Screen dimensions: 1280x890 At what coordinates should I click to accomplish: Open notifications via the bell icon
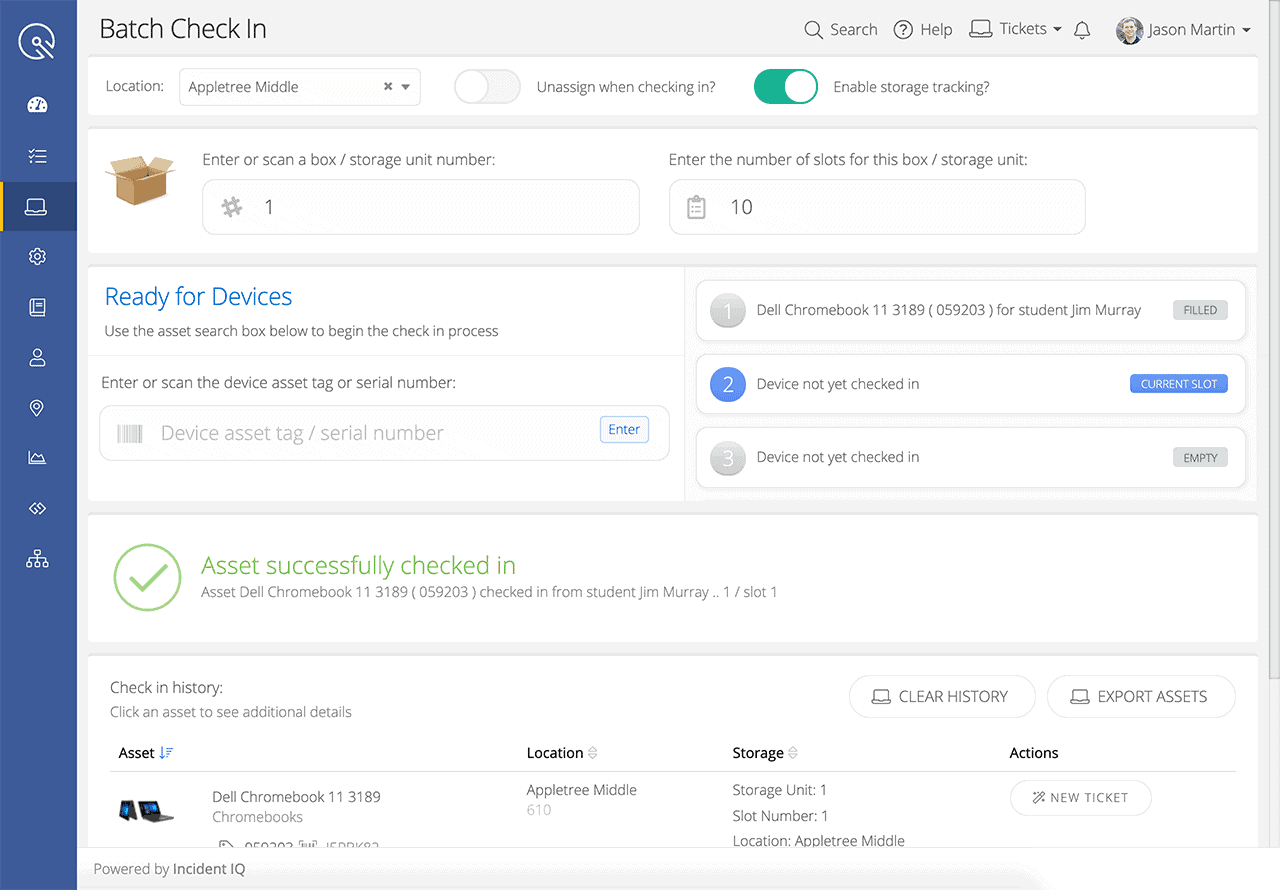point(1082,29)
